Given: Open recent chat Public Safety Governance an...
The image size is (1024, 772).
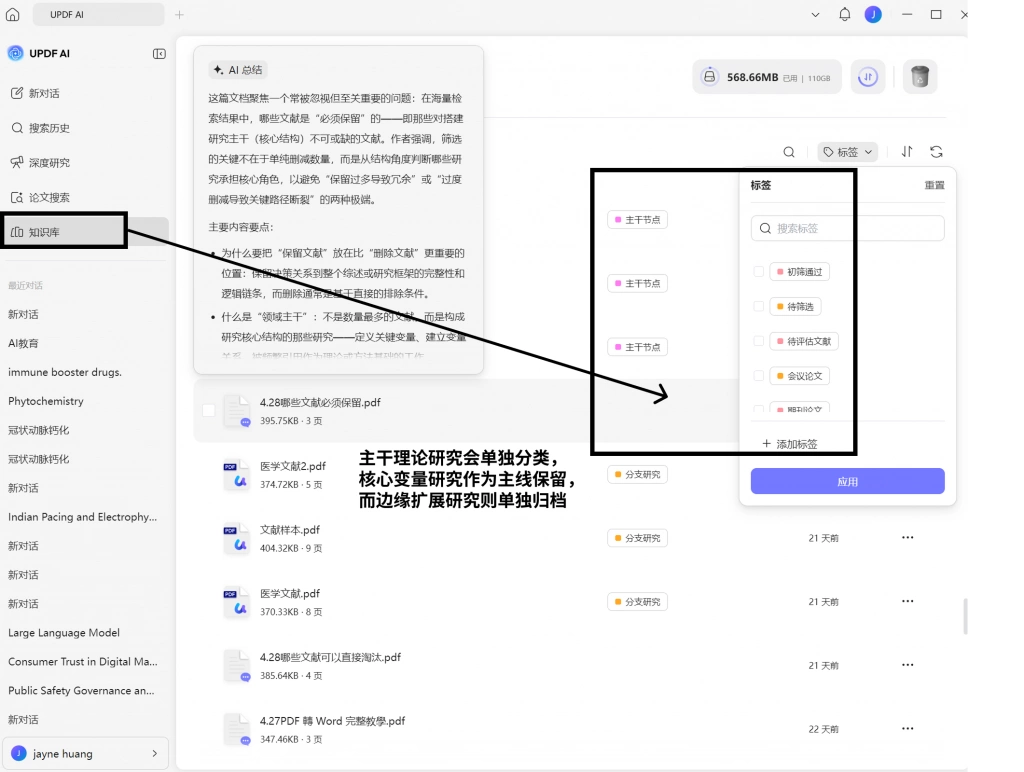Looking at the screenshot, I should point(81,690).
